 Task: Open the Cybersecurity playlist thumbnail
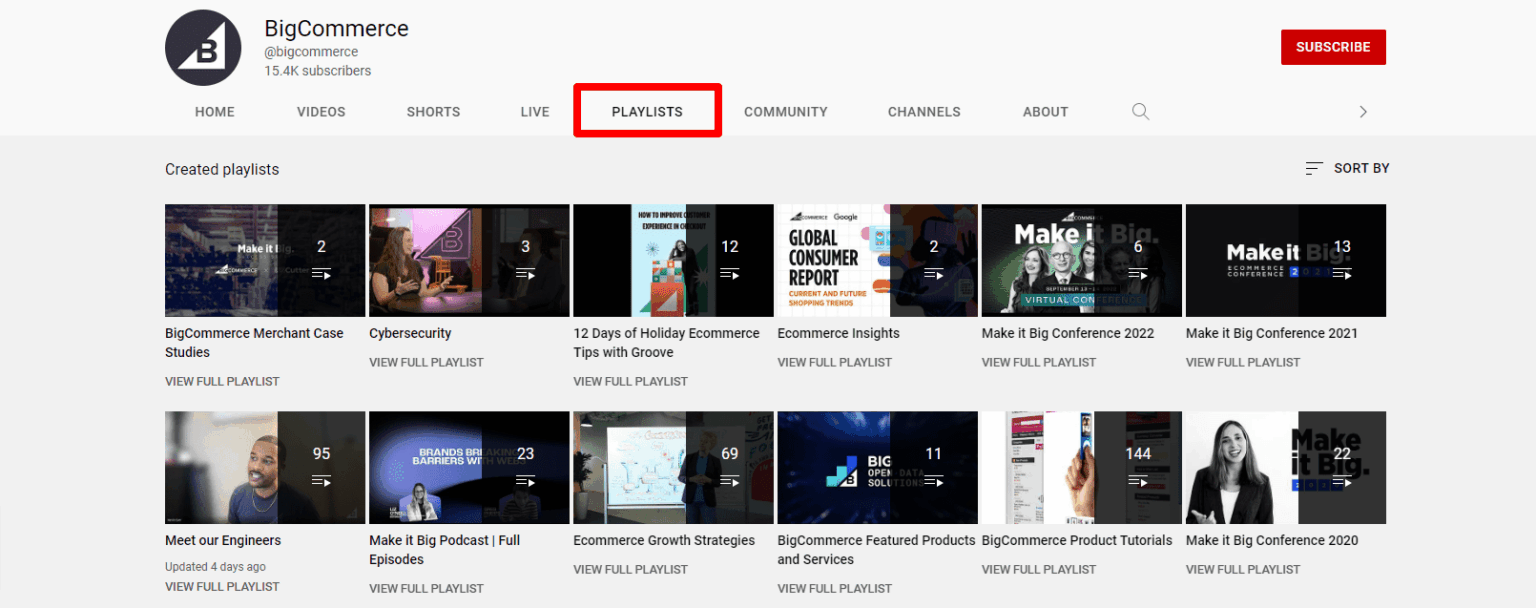point(469,260)
